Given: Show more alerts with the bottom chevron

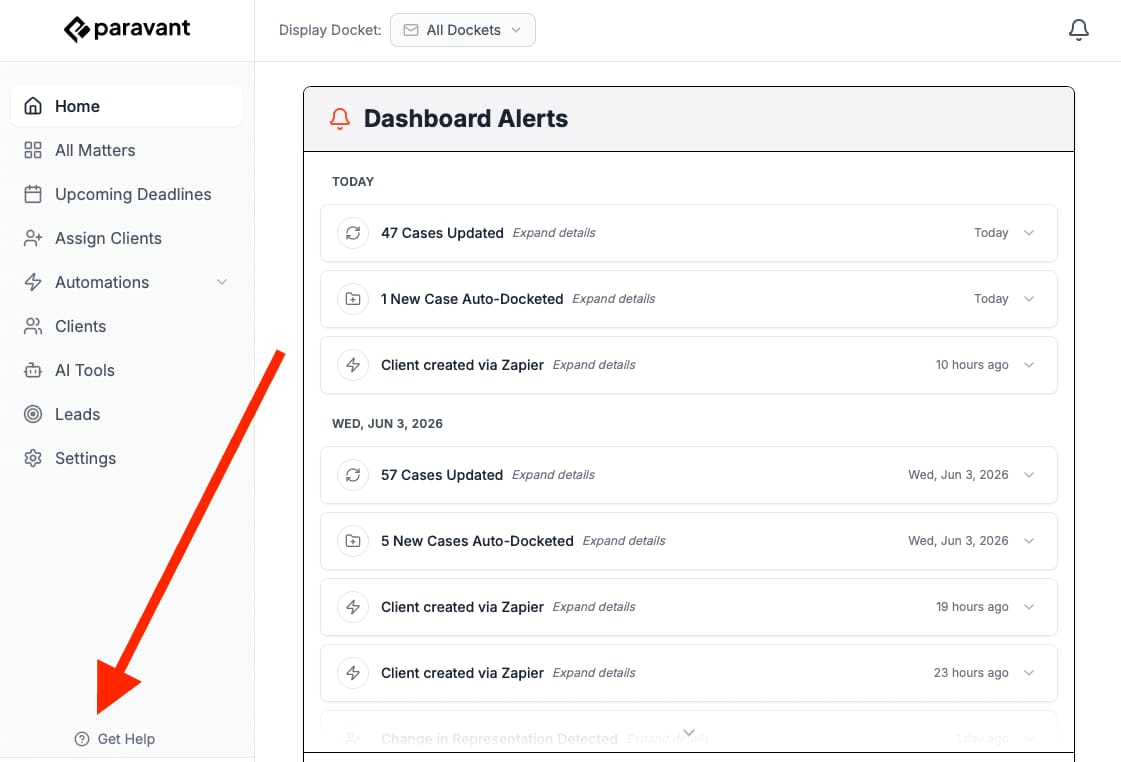Looking at the screenshot, I should pos(688,733).
